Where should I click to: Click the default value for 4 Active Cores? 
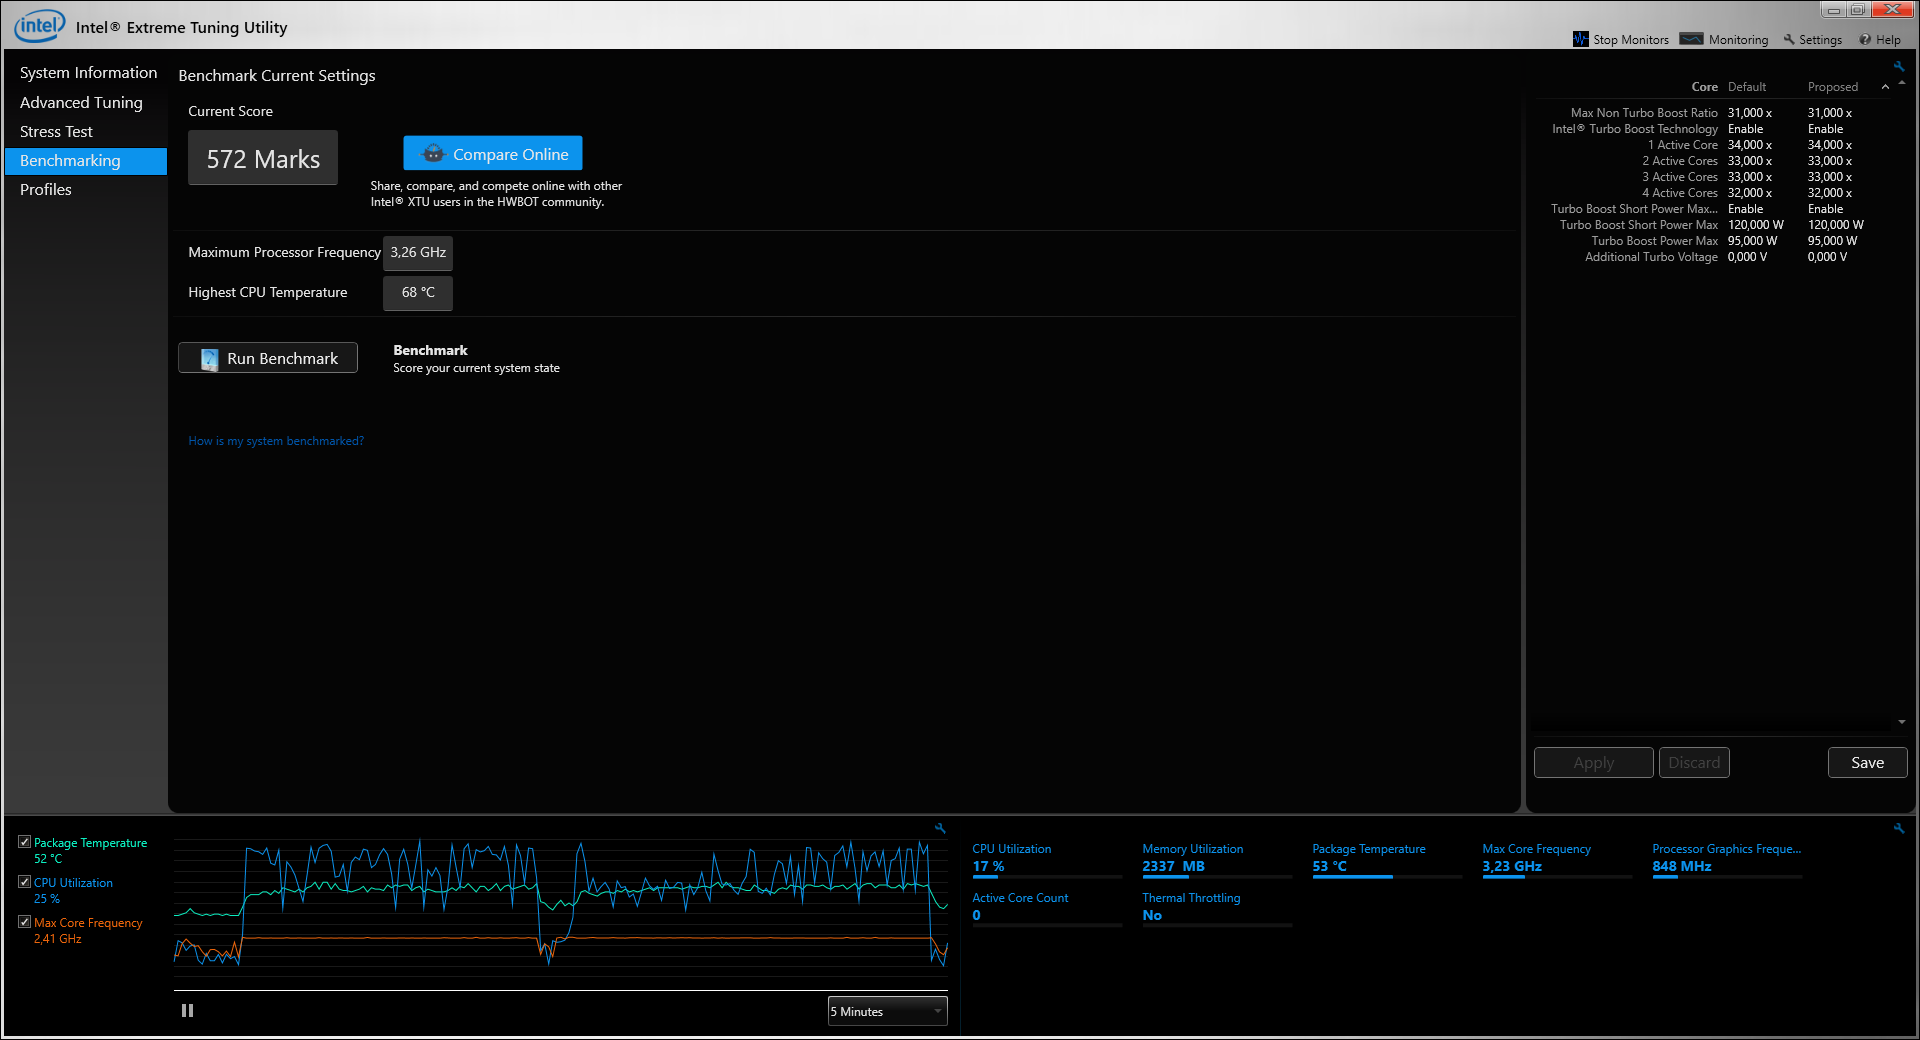[x=1750, y=193]
